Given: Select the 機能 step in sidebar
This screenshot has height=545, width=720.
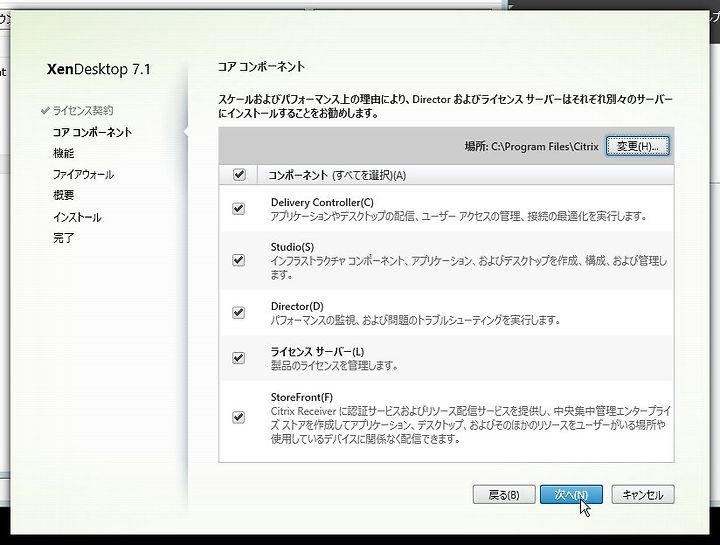Looking at the screenshot, I should 63,153.
